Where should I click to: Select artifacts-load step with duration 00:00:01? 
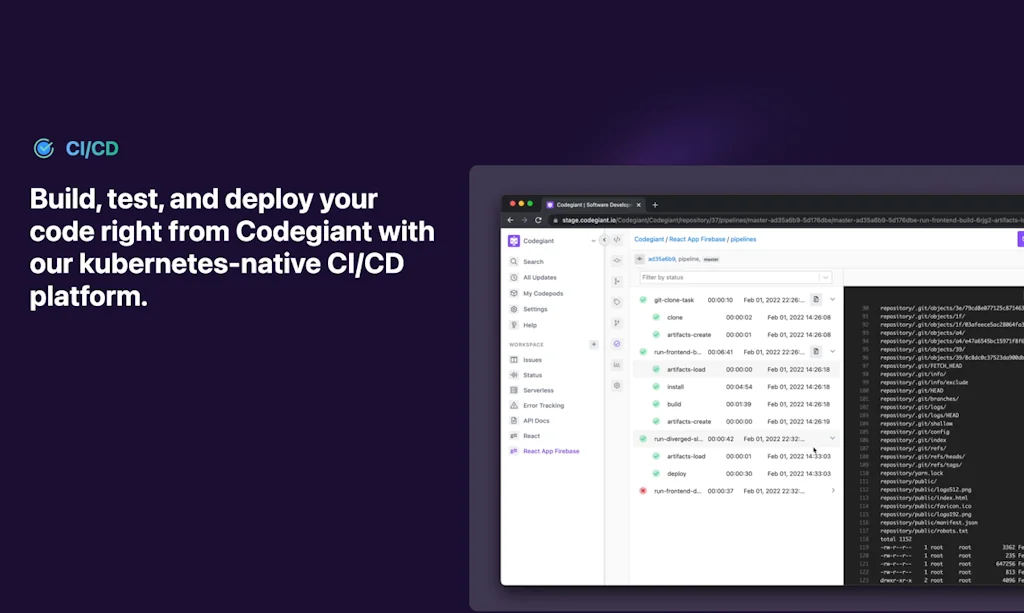tap(736, 456)
